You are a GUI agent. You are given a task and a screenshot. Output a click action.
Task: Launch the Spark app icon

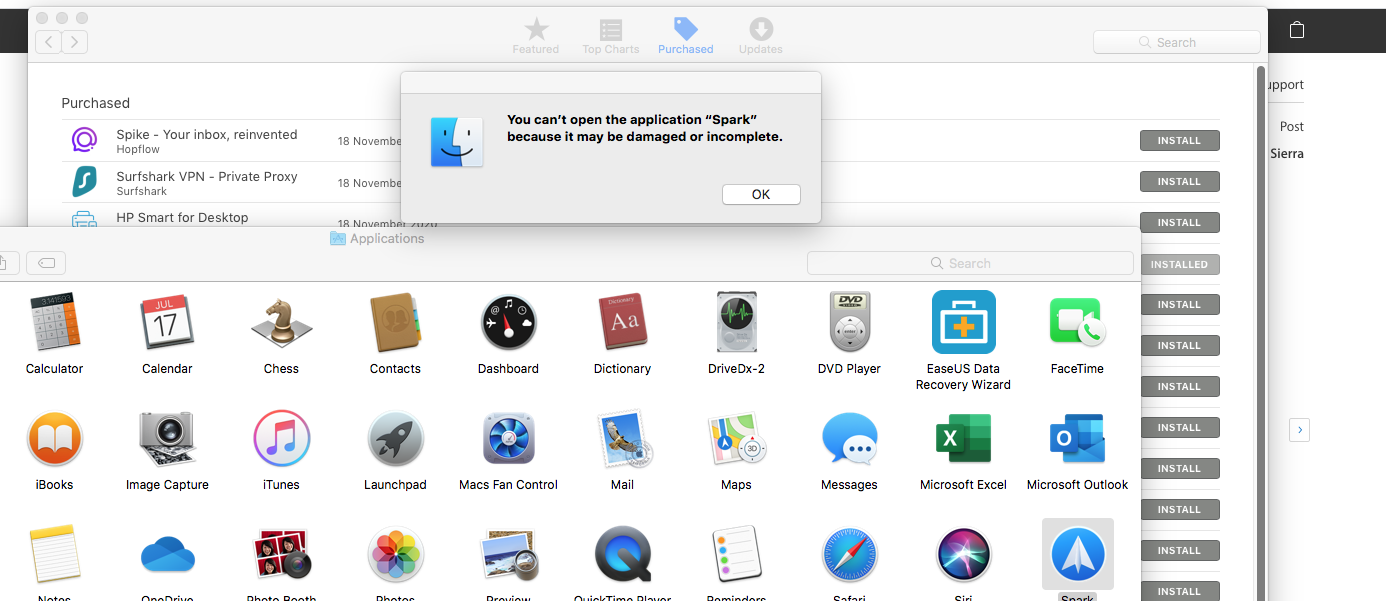tap(1077, 553)
